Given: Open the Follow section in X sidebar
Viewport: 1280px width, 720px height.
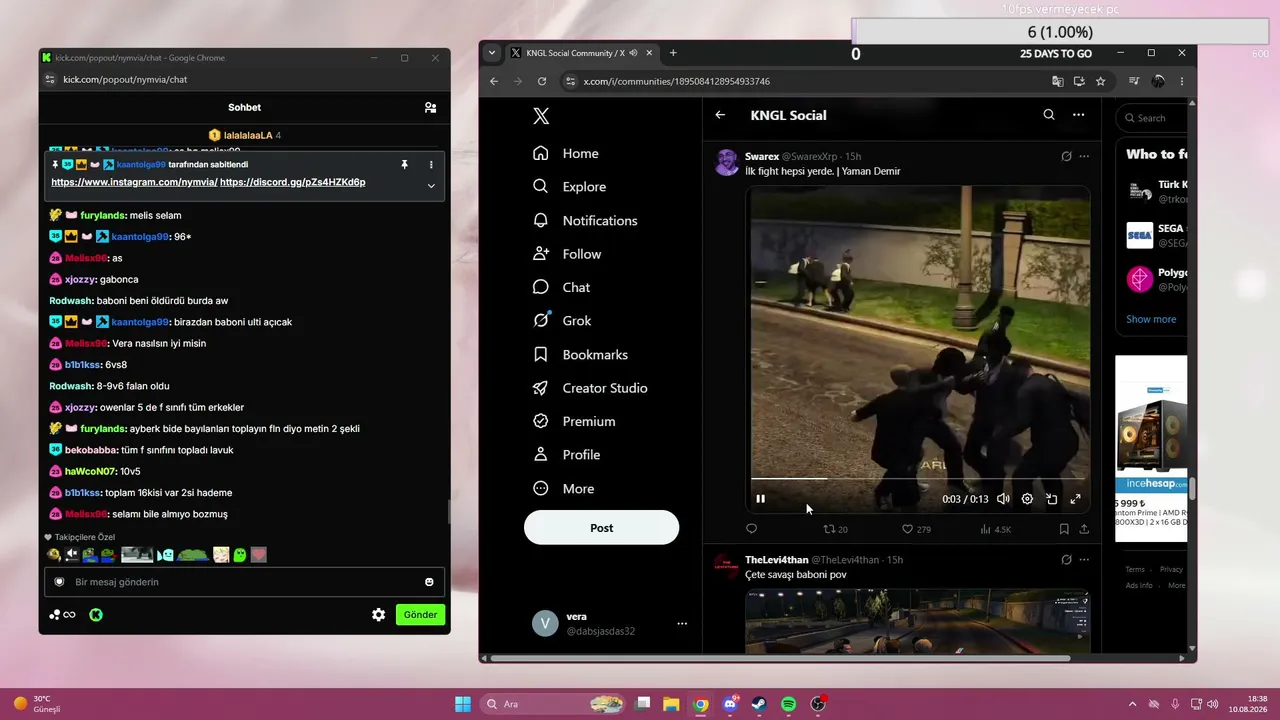Looking at the screenshot, I should 567,254.
